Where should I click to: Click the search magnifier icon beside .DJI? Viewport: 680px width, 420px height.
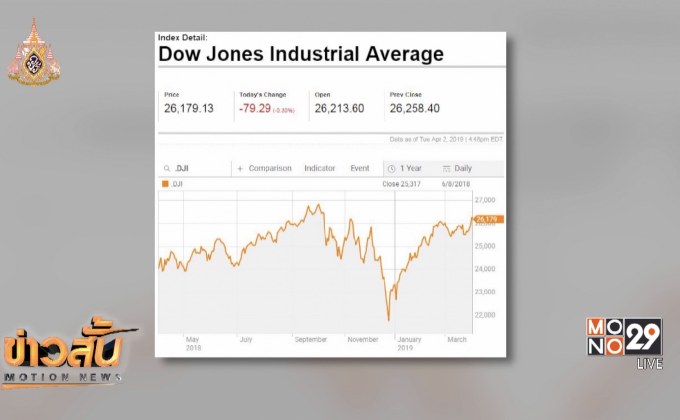167,168
